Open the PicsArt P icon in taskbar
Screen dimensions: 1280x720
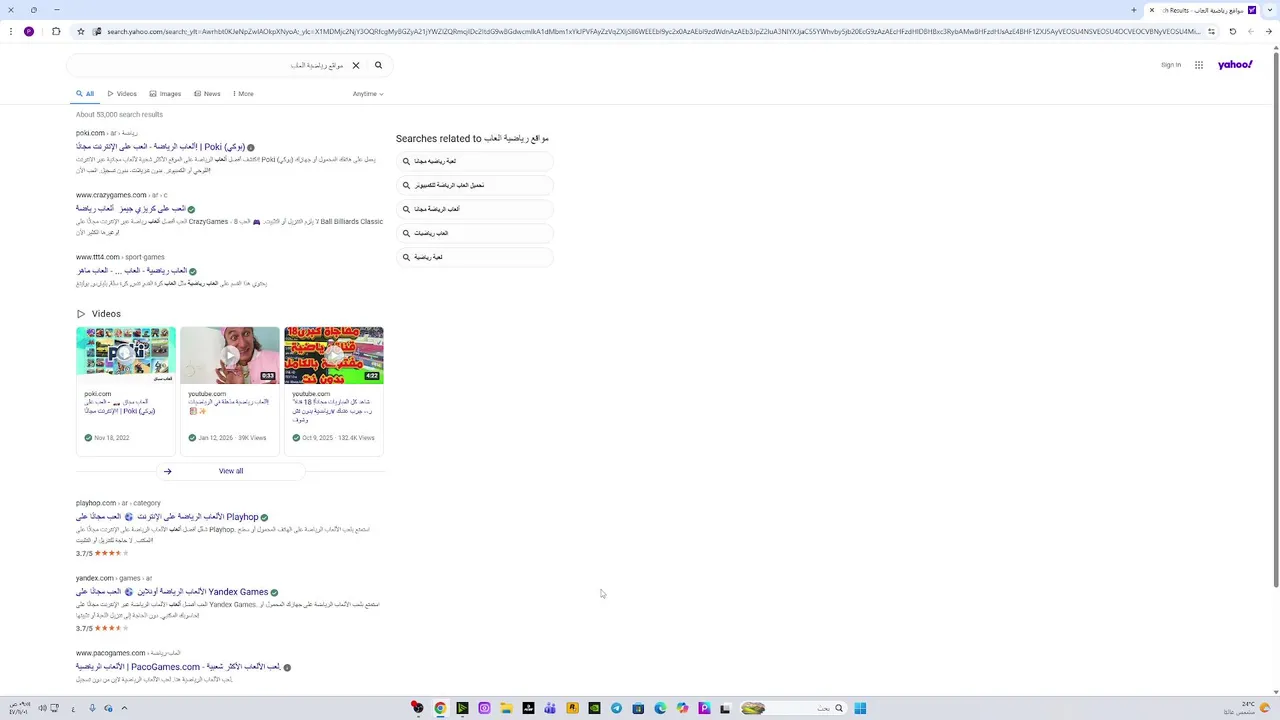point(704,708)
